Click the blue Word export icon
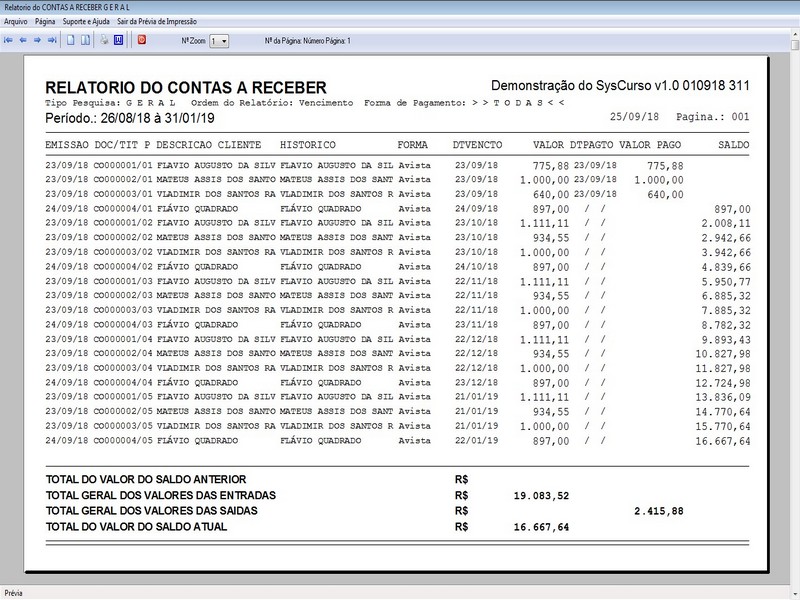The width and height of the screenshot is (800, 600). click(118, 40)
